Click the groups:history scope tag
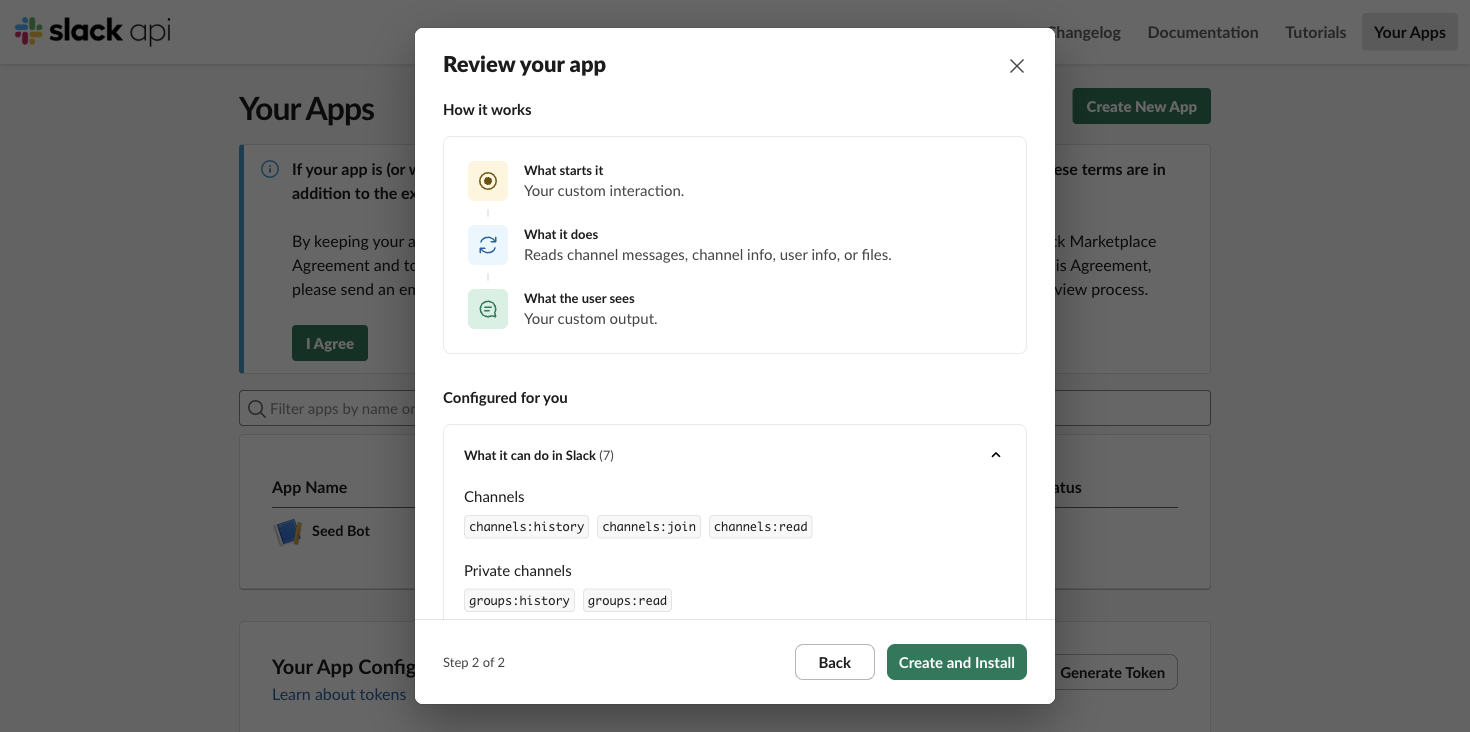 520,600
